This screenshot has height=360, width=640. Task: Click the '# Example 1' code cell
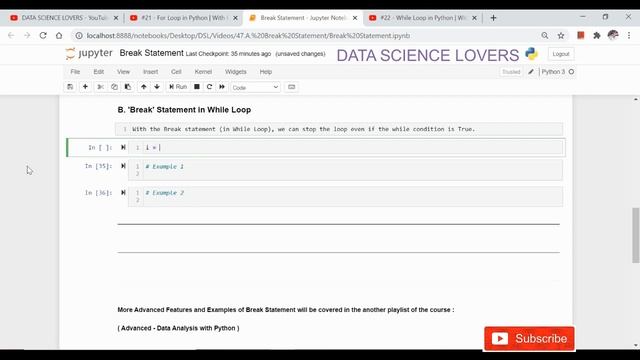[345, 170]
